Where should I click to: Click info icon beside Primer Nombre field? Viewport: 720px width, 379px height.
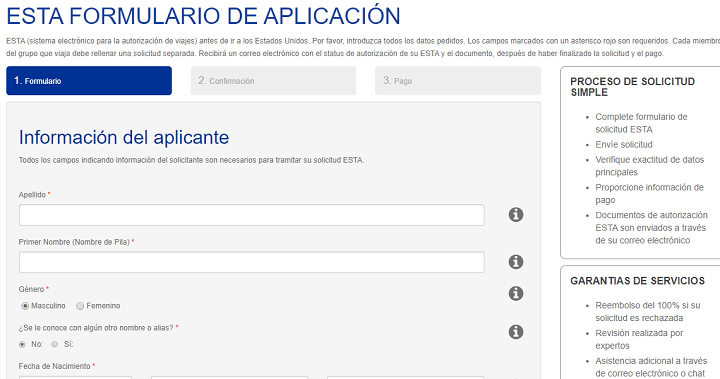[516, 262]
